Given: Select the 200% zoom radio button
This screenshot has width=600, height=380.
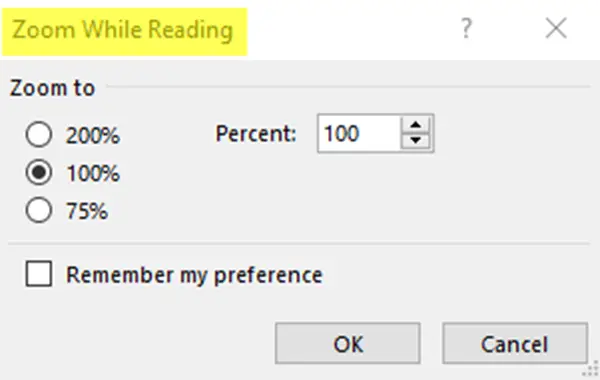Looking at the screenshot, I should tap(39, 134).
